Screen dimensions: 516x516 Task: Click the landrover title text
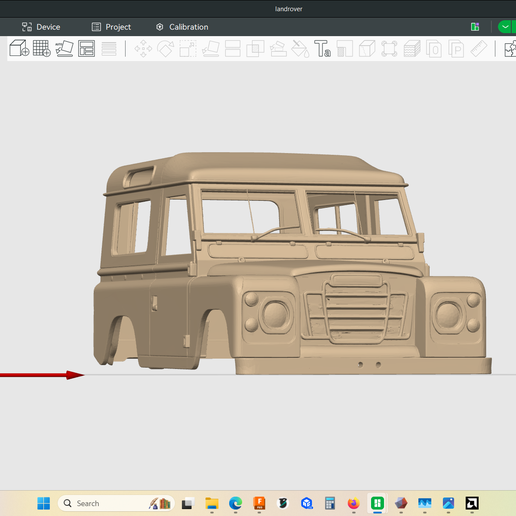289,9
